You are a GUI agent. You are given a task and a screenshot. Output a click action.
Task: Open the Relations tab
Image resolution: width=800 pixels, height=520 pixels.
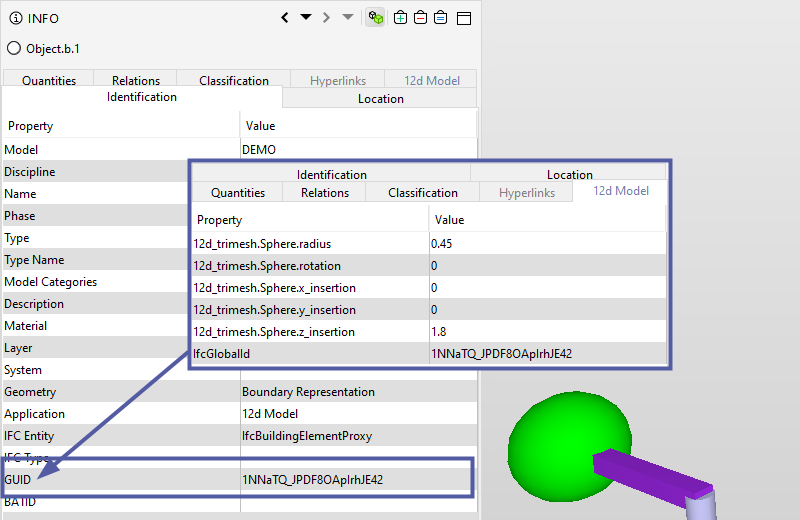(135, 81)
